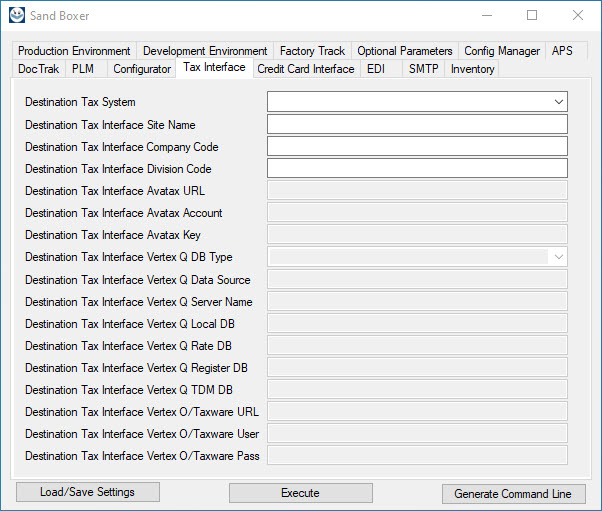The image size is (602, 511).
Task: Maximize the Sand Boxer window
Action: tap(532, 15)
